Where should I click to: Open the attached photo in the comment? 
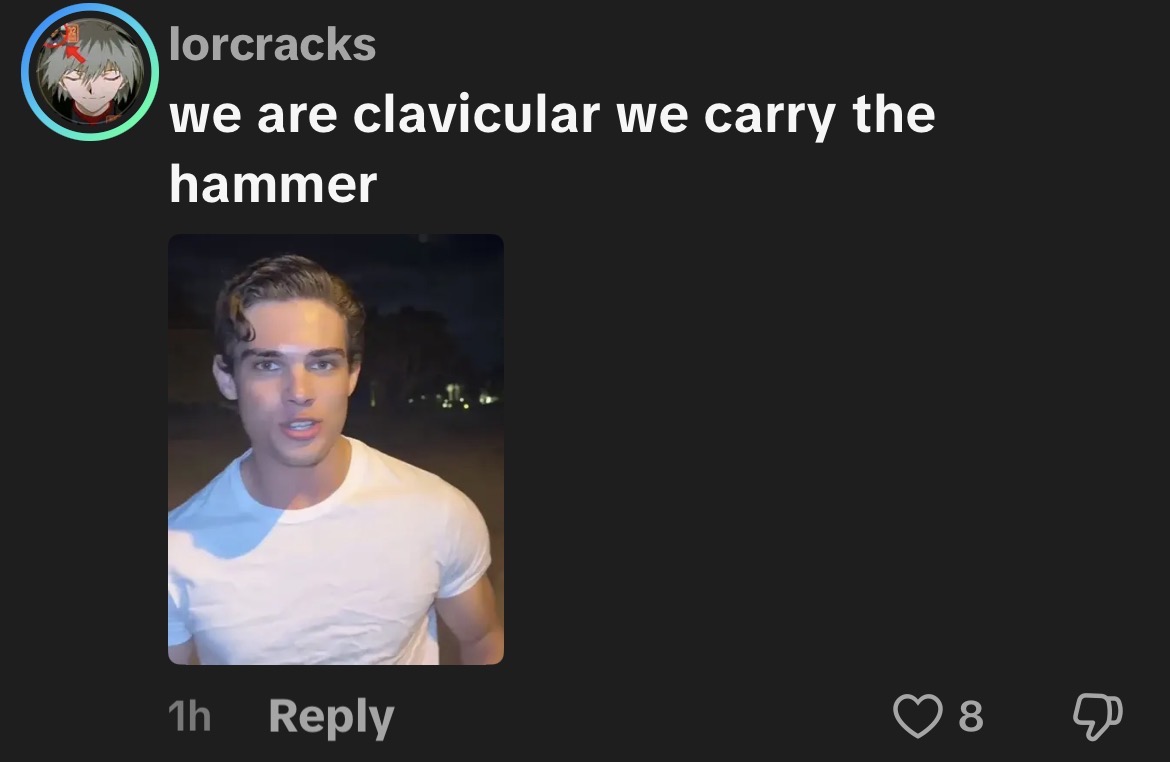click(336, 449)
